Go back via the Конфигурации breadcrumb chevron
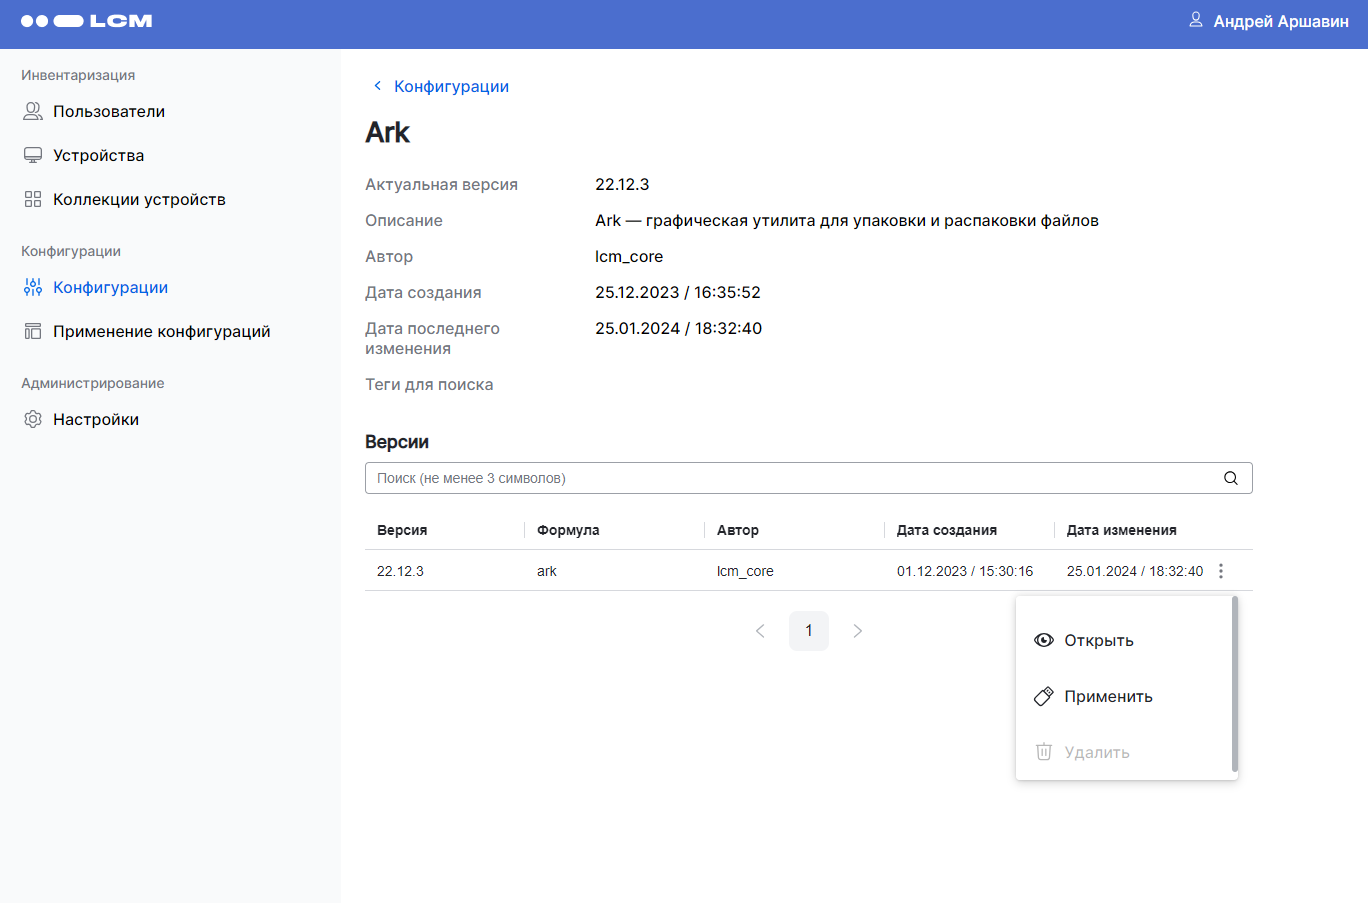Screen dimensions: 1368x903 377,86
